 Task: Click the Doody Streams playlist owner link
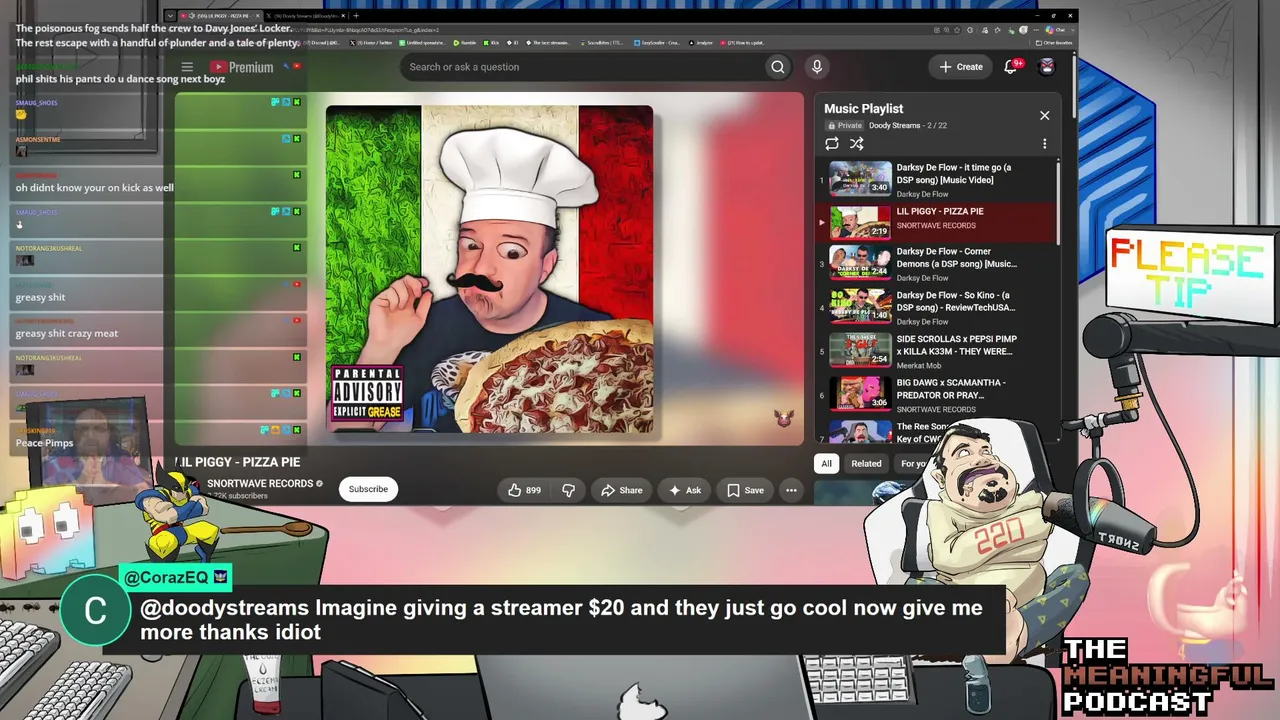pos(894,126)
